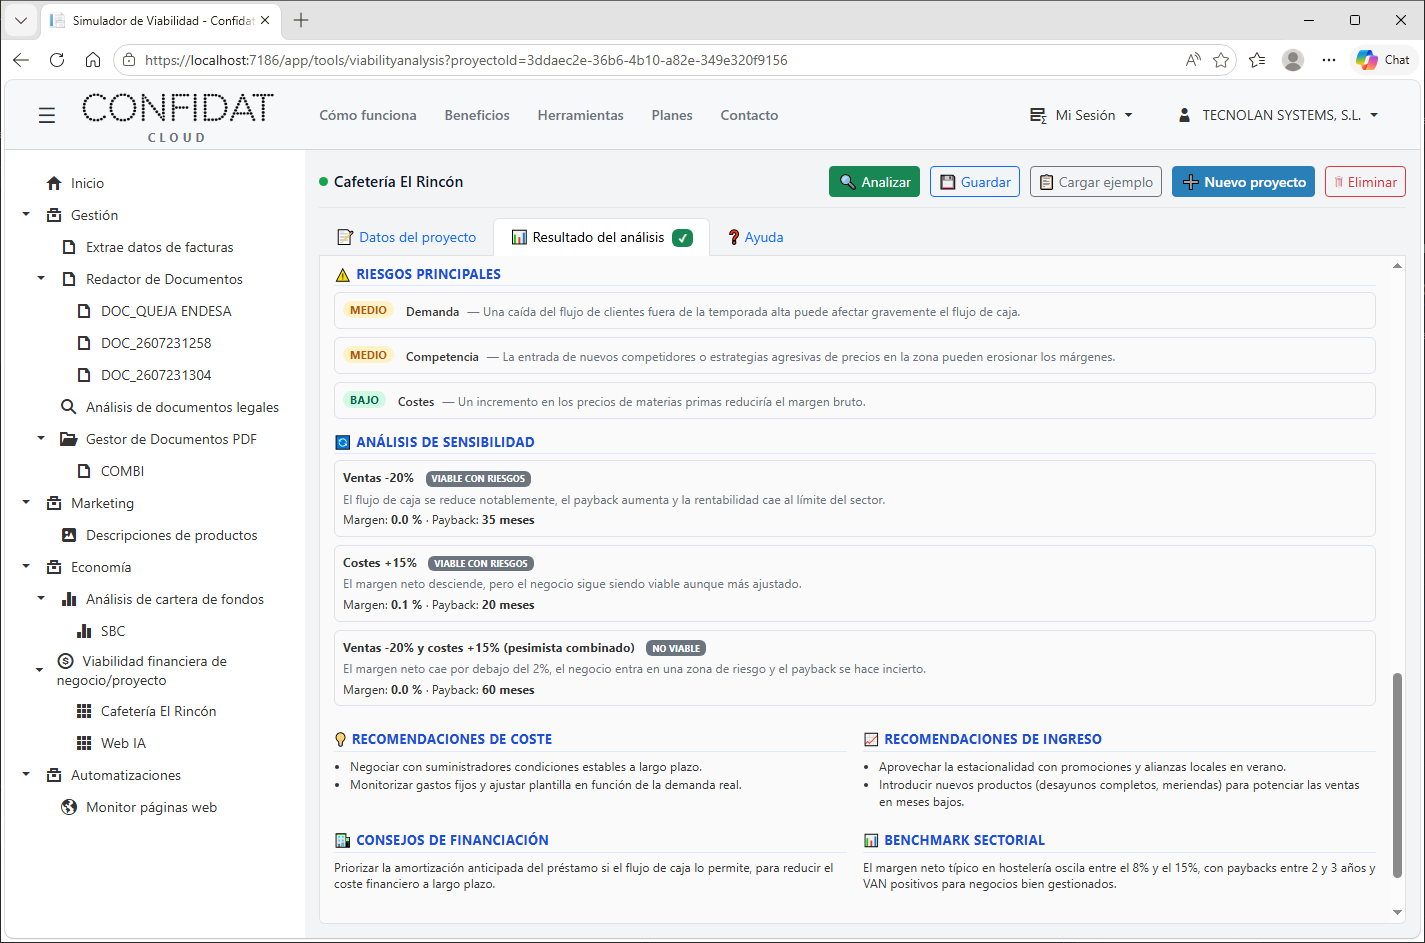Click the SBC bar chart icon

click(84, 631)
